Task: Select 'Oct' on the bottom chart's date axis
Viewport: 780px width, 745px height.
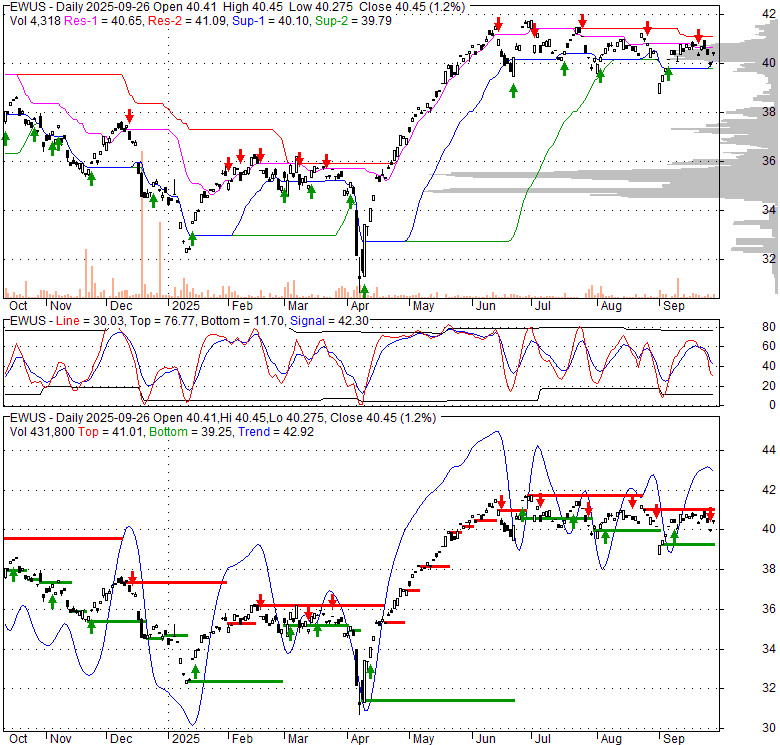Action: click(18, 739)
